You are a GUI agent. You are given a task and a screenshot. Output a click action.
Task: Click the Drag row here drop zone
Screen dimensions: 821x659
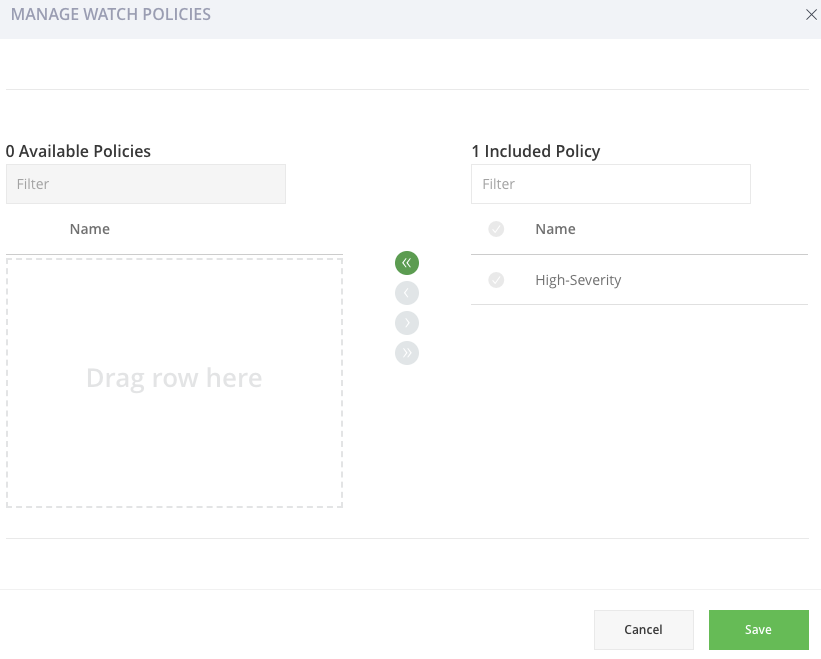click(174, 378)
